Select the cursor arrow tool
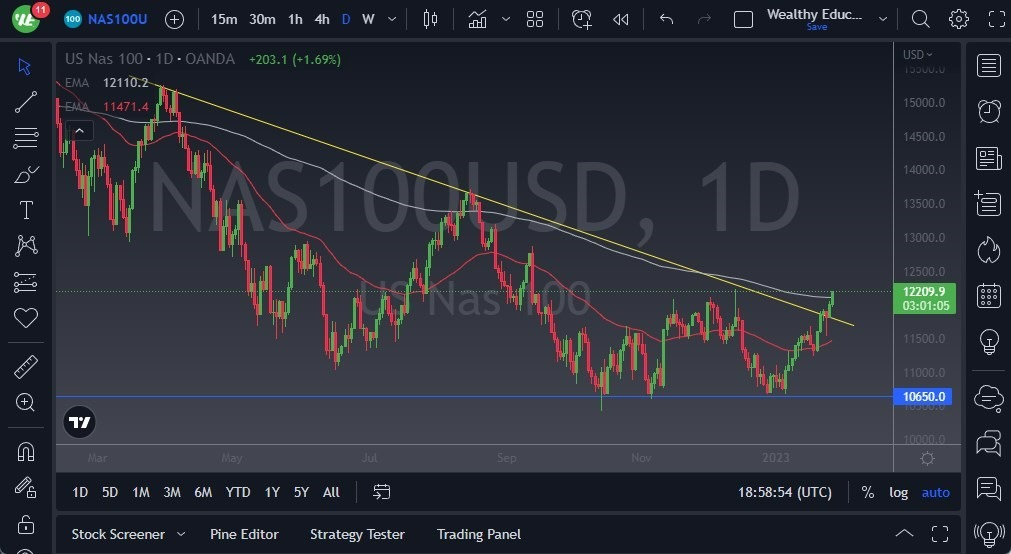Image resolution: width=1011 pixels, height=554 pixels. pyautogui.click(x=25, y=66)
